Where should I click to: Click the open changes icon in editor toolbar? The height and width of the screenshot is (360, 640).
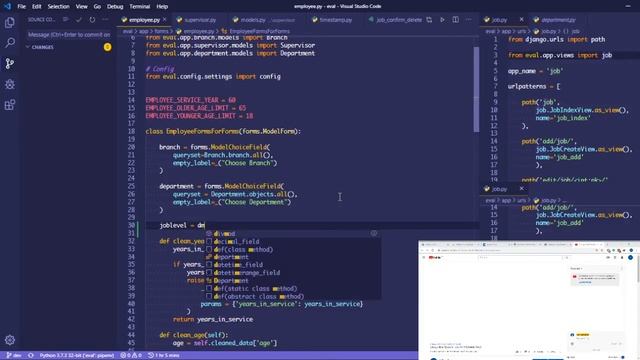pos(429,20)
